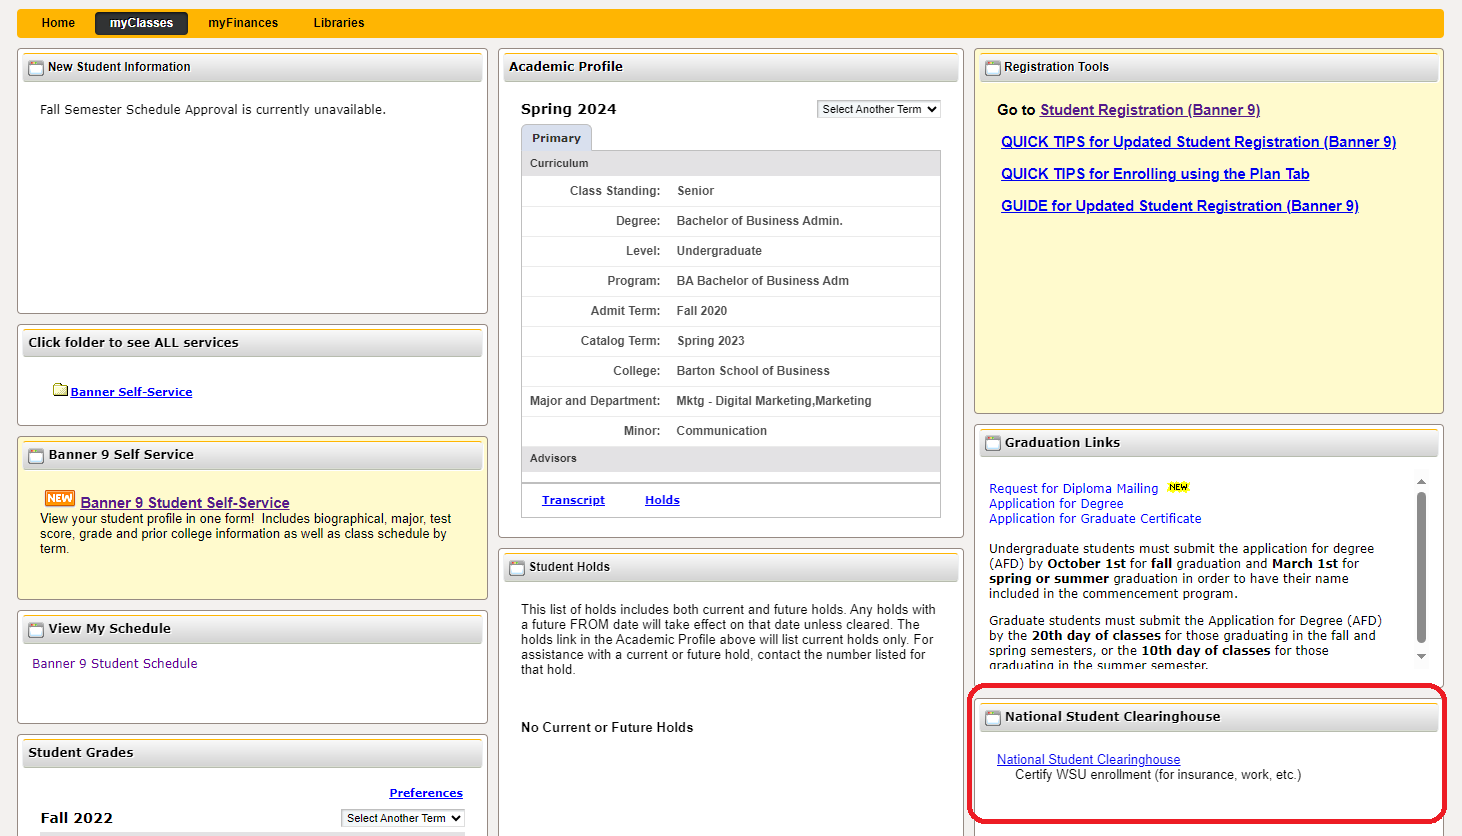Click the Graduation Links panel icon
The height and width of the screenshot is (836, 1462).
[993, 444]
